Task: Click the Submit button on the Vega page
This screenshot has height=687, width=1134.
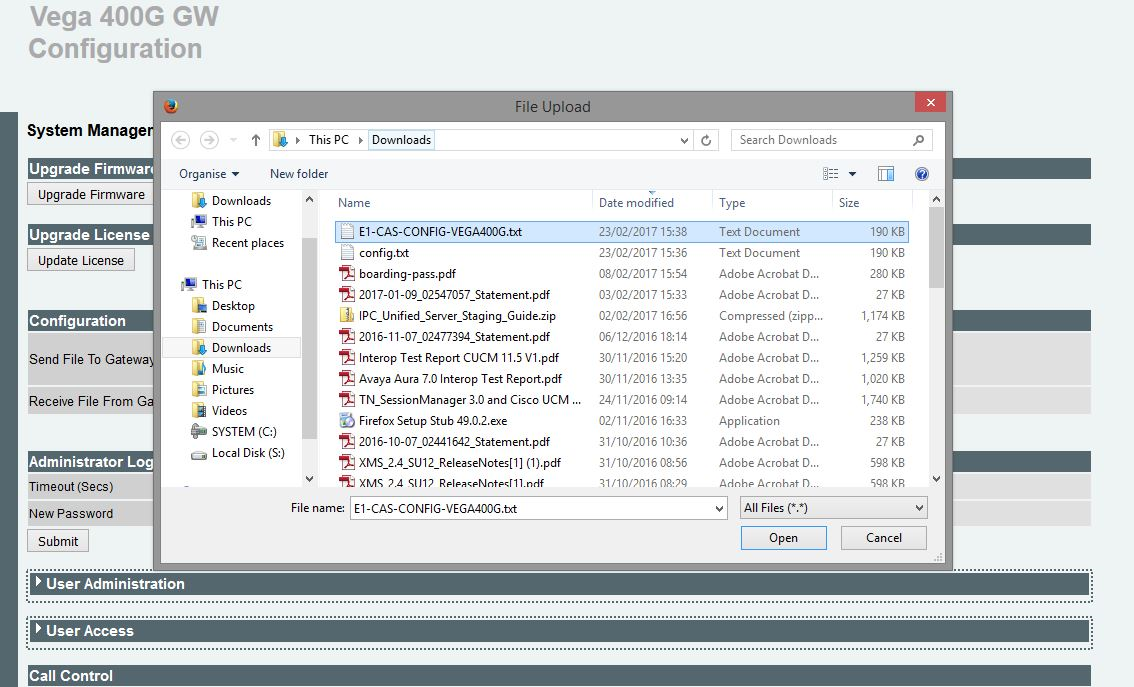Action: point(58,541)
